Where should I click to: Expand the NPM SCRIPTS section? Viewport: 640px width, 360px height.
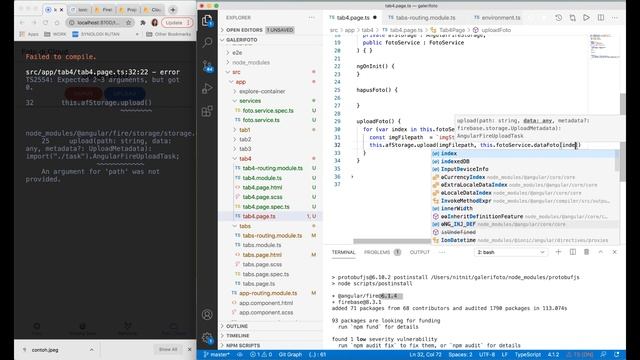(271, 345)
